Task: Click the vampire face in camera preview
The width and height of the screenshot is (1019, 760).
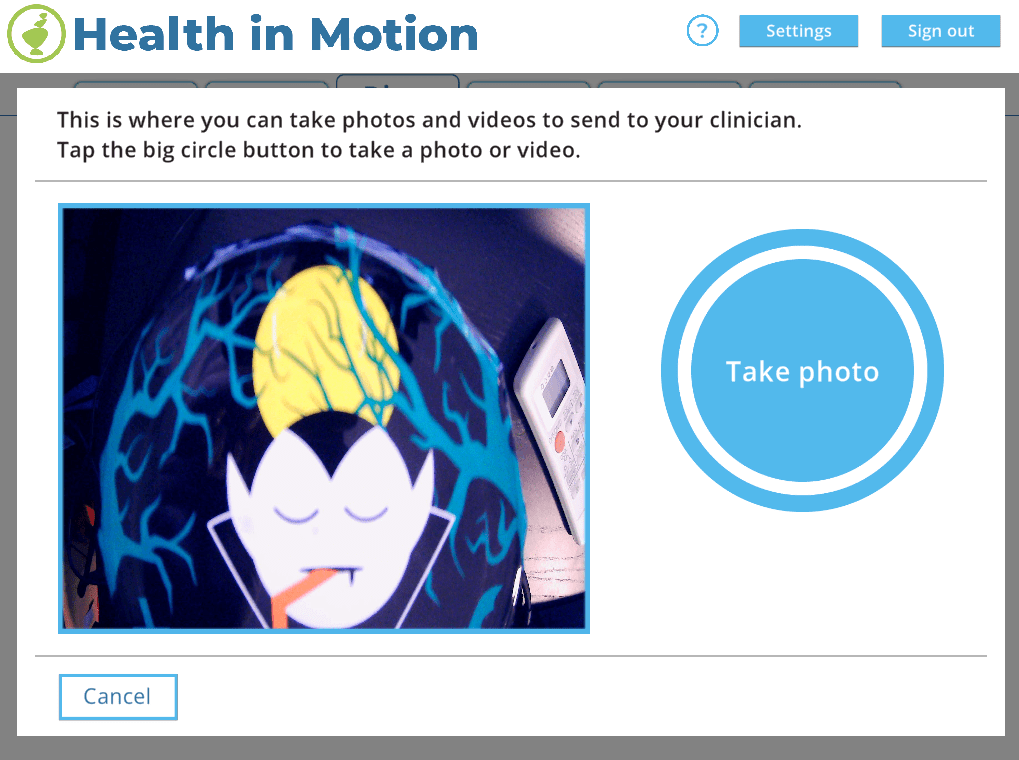Action: [328, 514]
